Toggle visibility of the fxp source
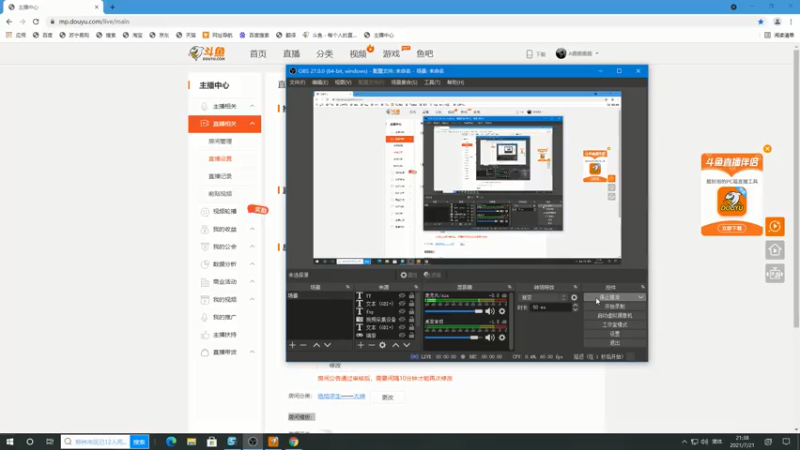 402,312
